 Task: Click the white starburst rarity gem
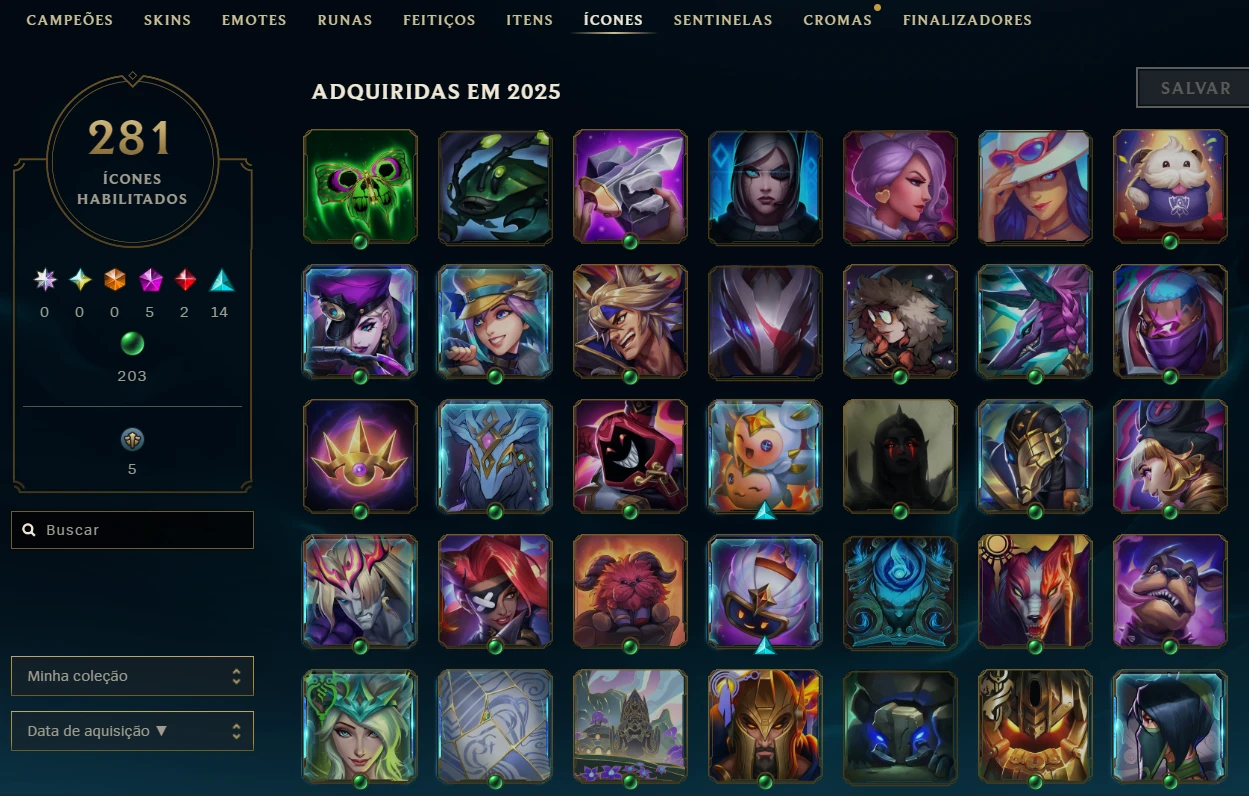(x=45, y=282)
